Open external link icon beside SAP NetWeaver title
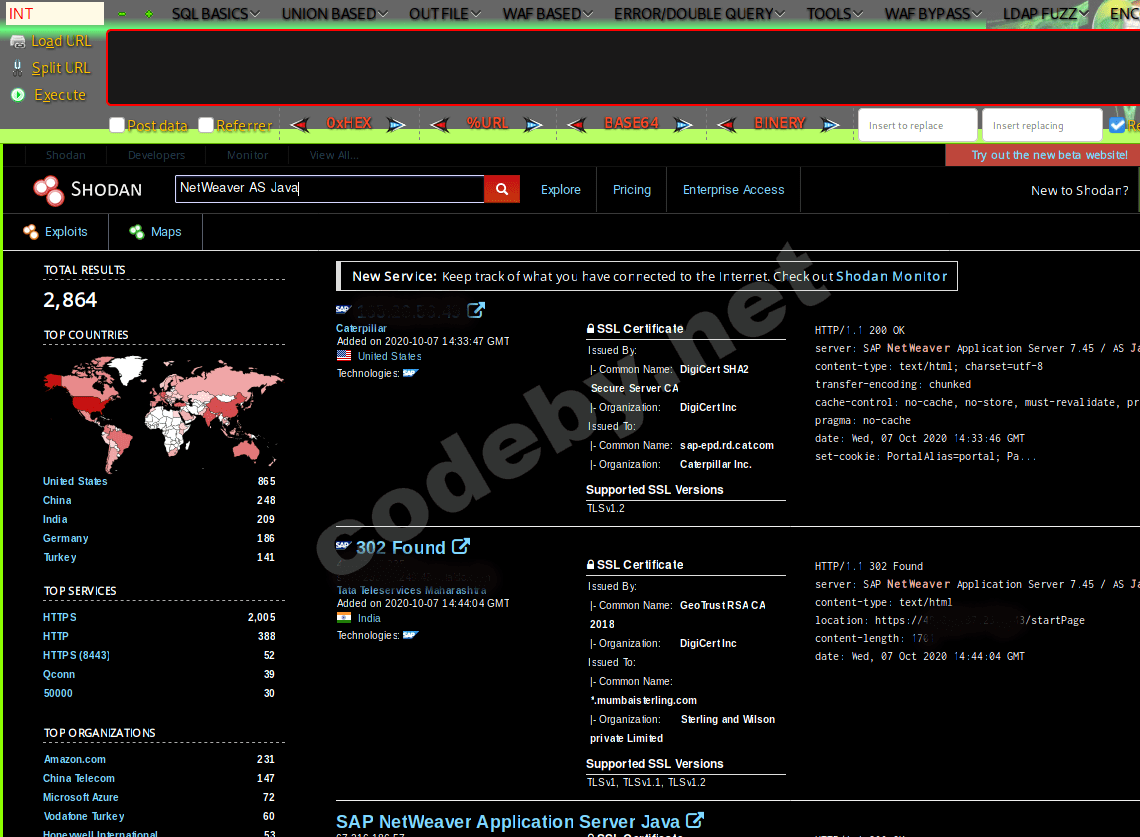The width and height of the screenshot is (1140, 837). [695, 820]
